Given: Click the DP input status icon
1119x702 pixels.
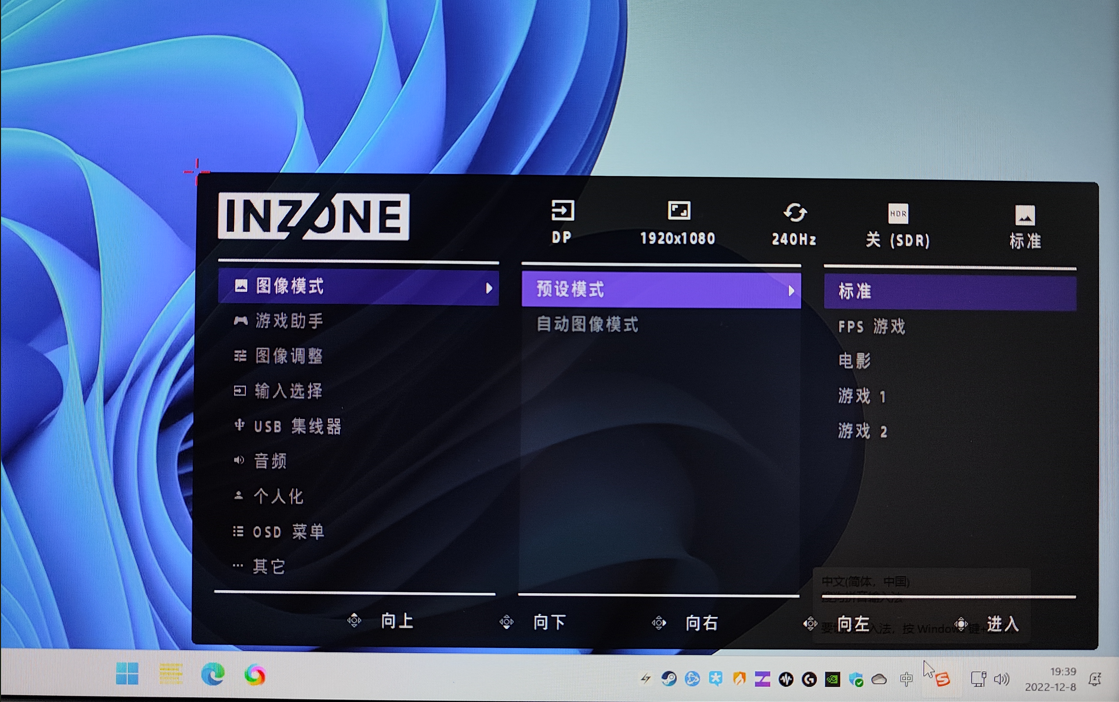Looking at the screenshot, I should [562, 210].
